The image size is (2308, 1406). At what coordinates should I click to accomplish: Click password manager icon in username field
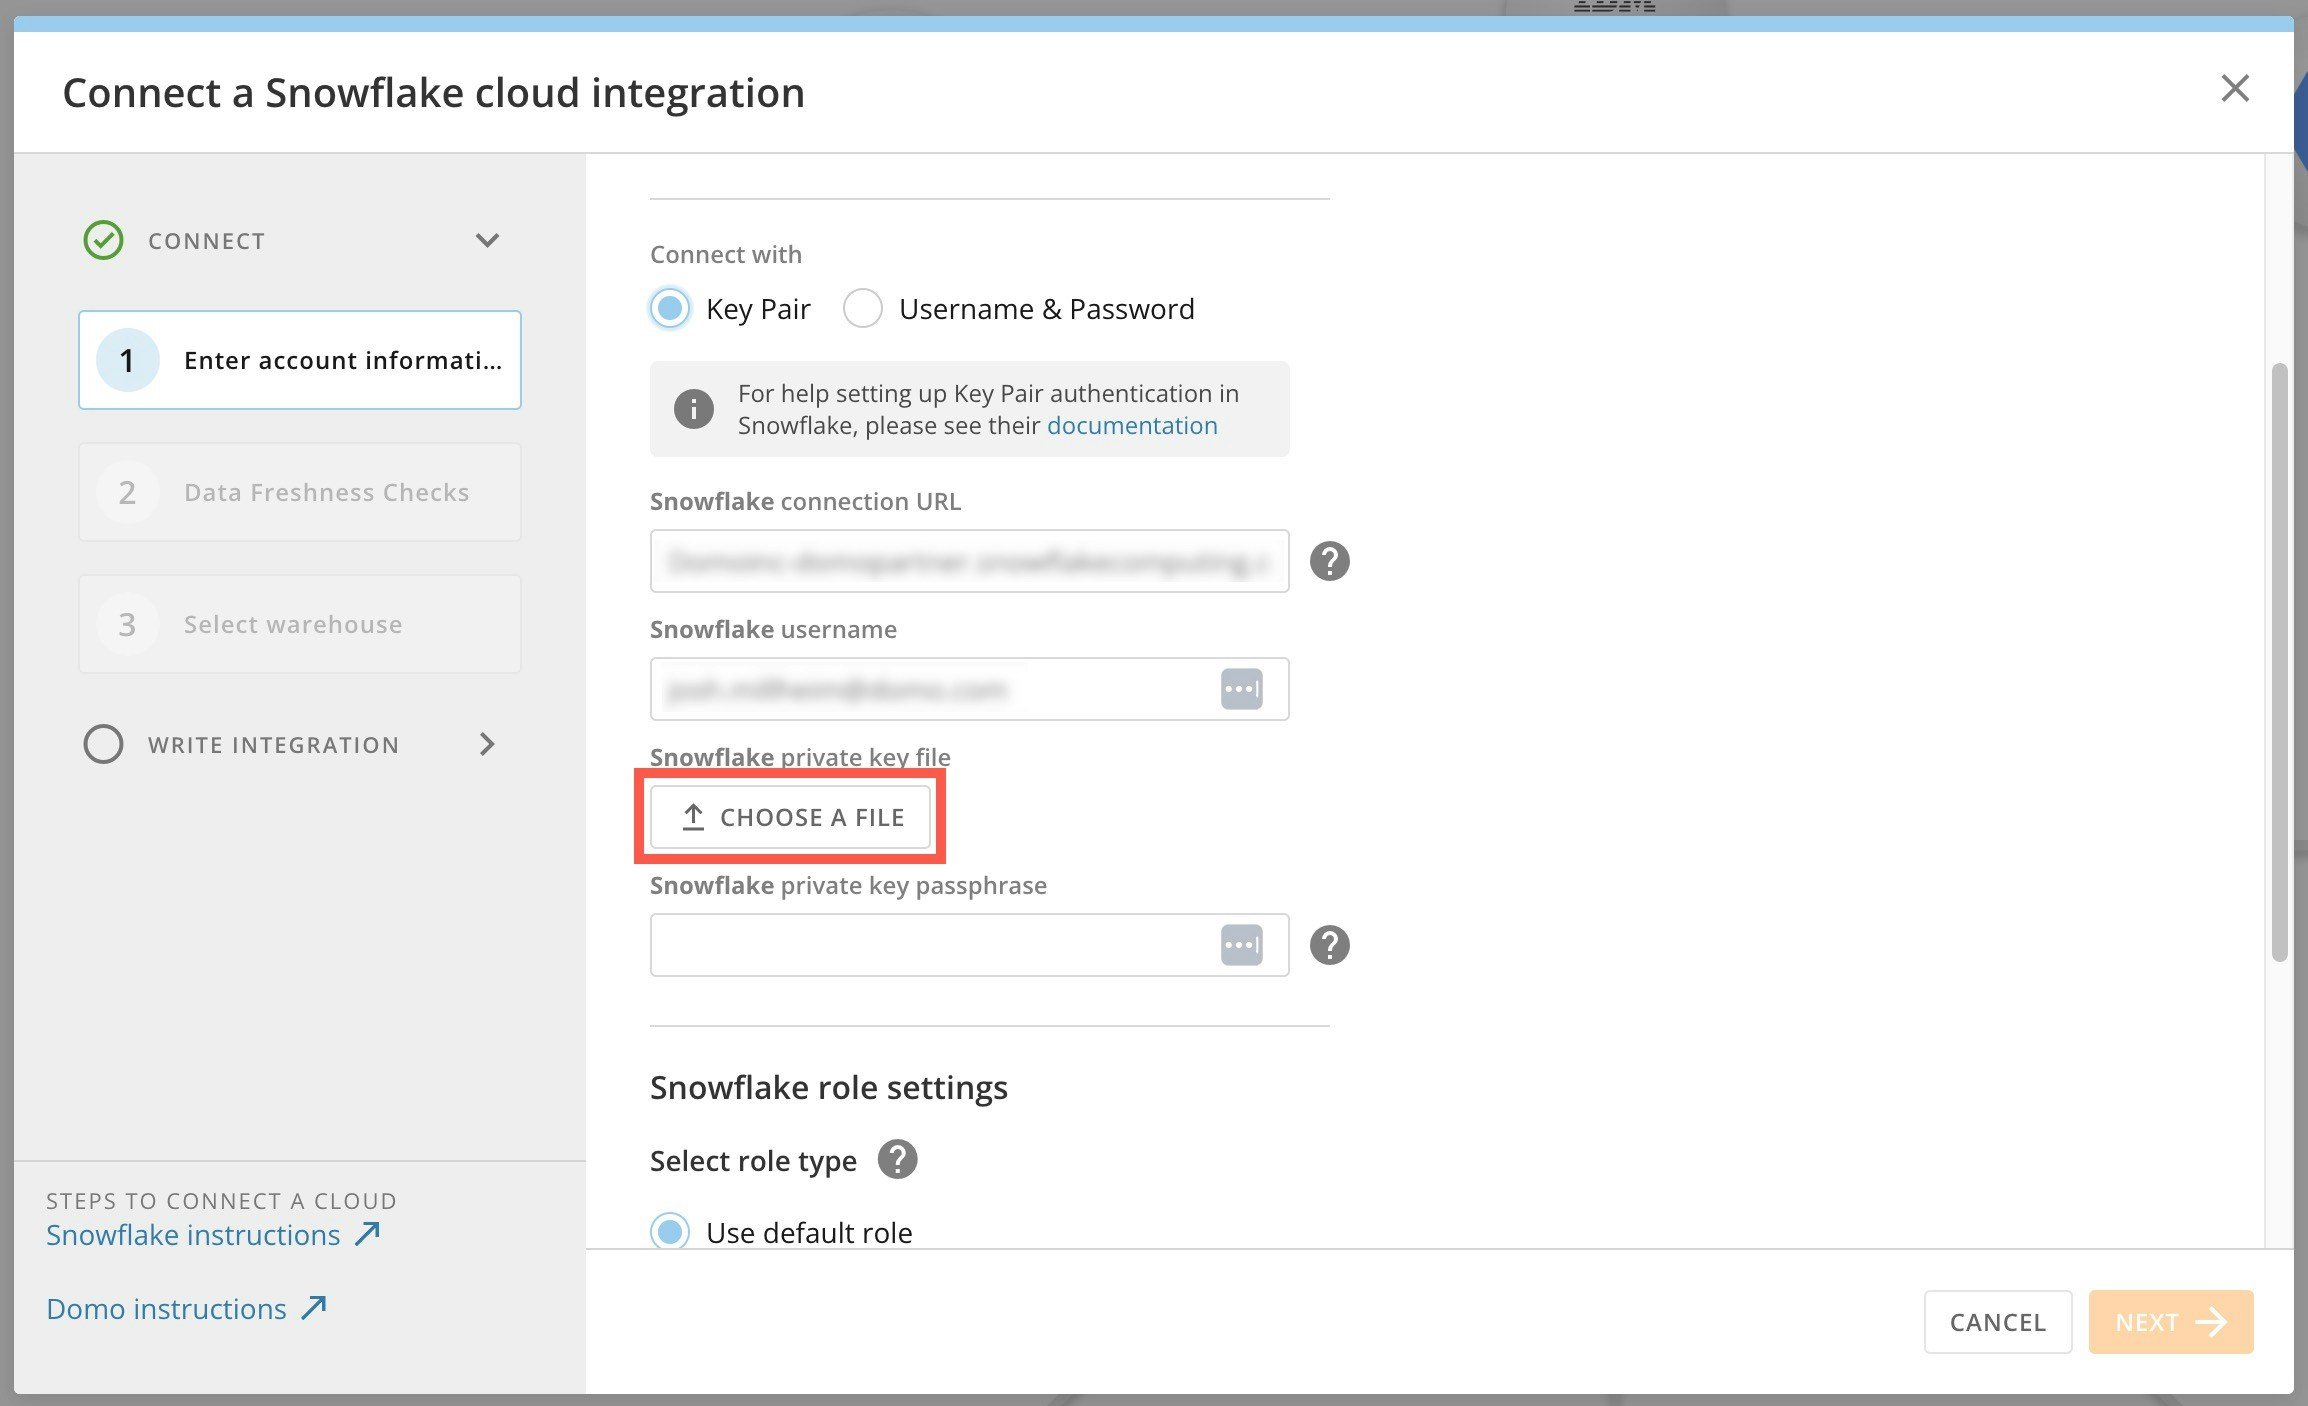coord(1241,689)
